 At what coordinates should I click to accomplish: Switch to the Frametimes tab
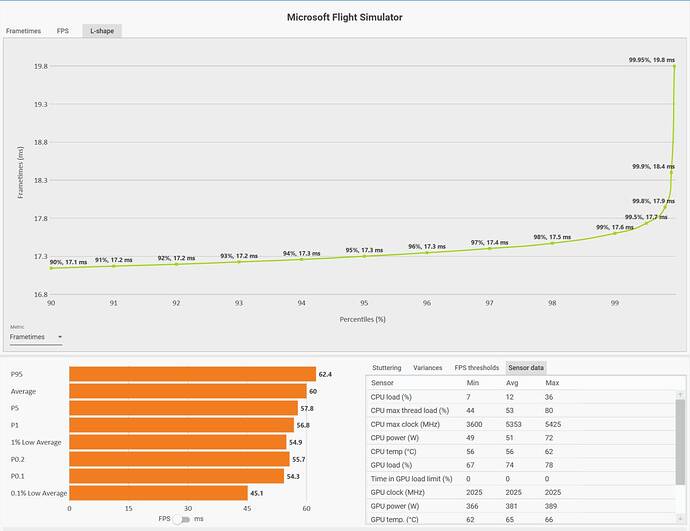coord(23,31)
